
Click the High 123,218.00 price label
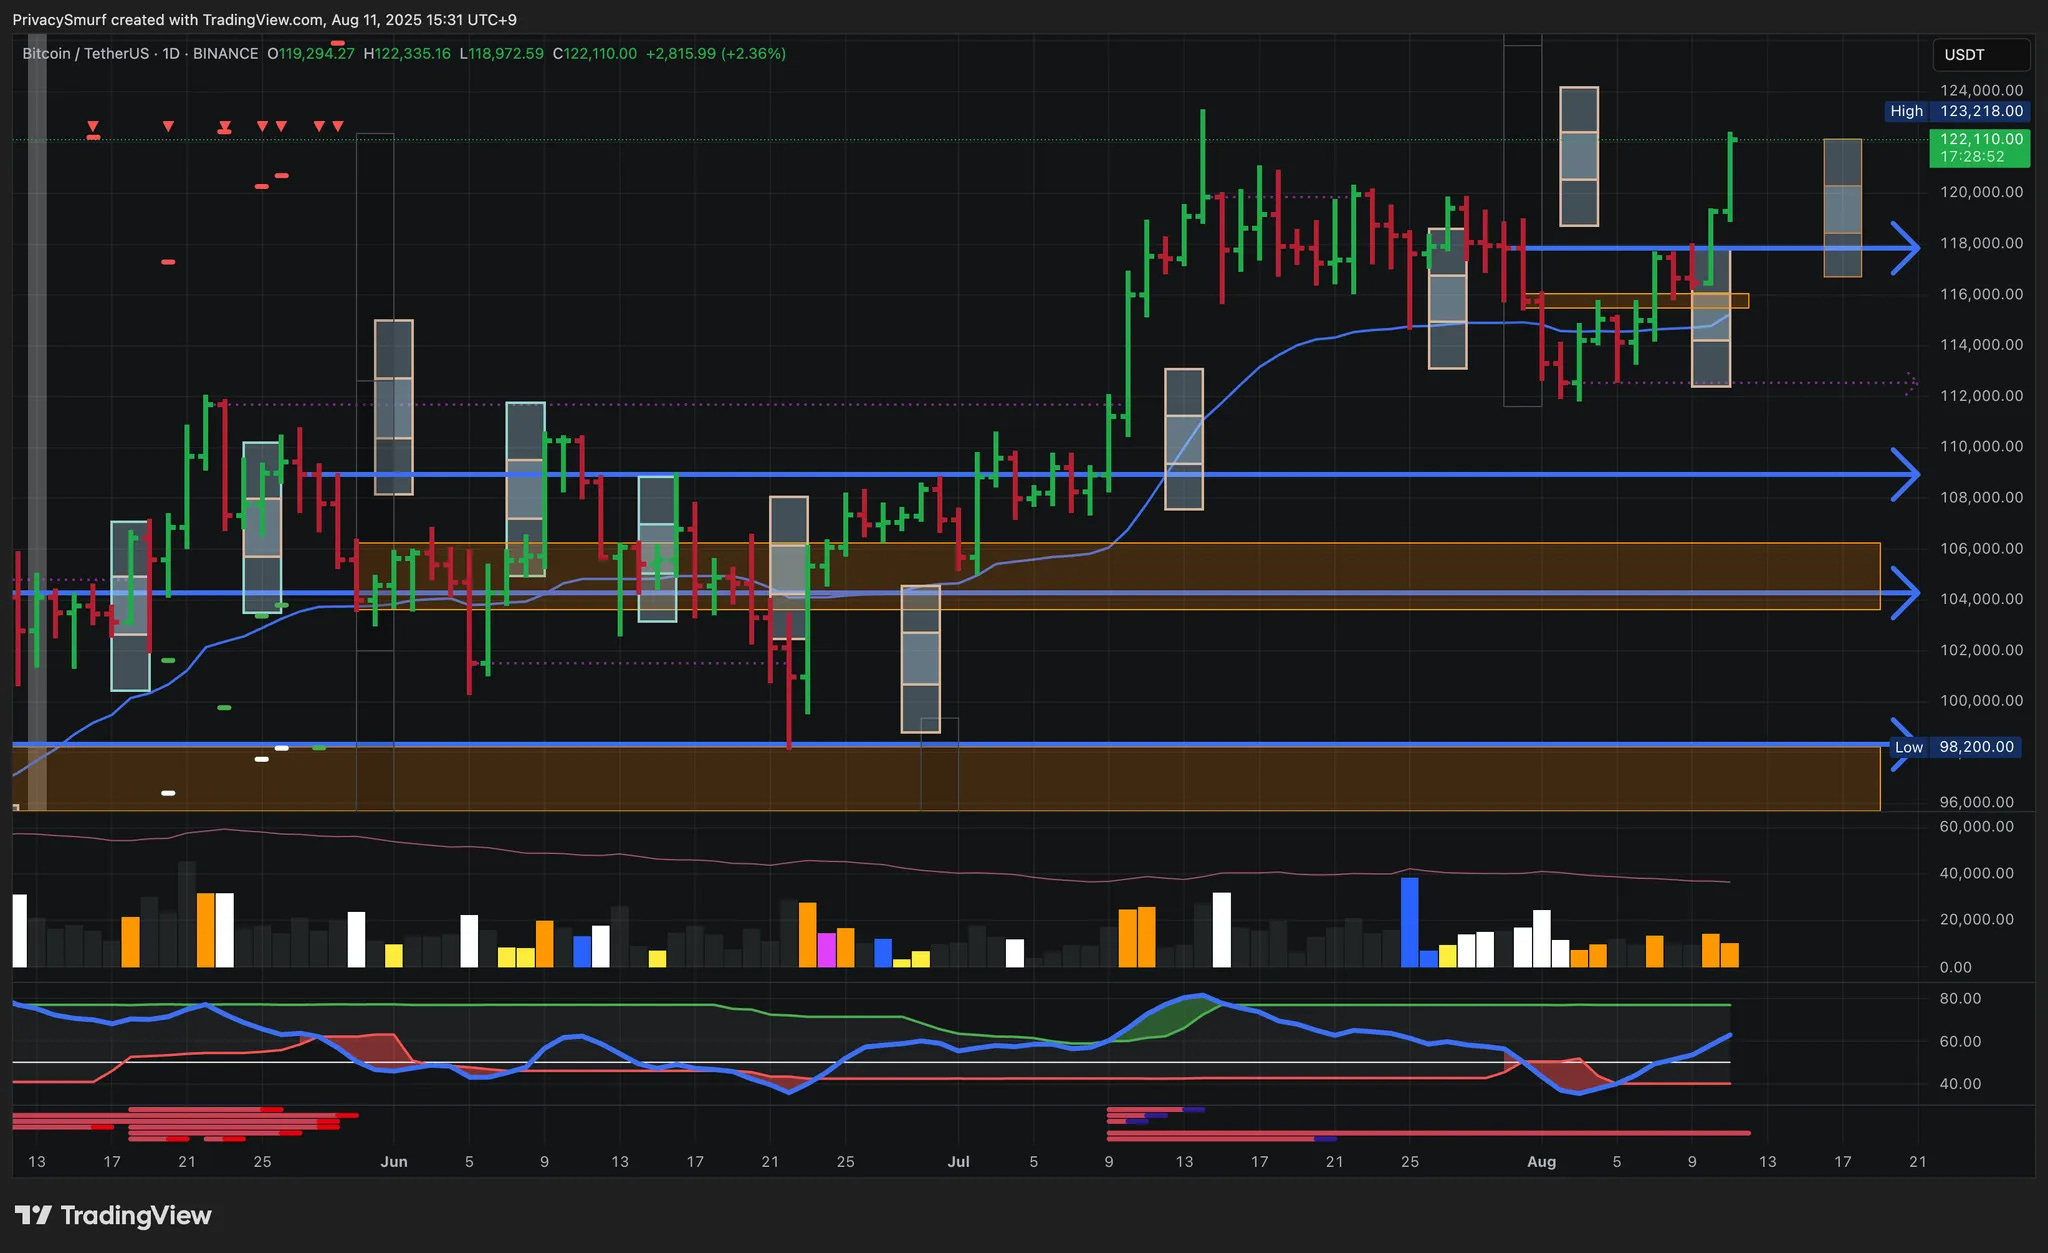pos(1957,111)
